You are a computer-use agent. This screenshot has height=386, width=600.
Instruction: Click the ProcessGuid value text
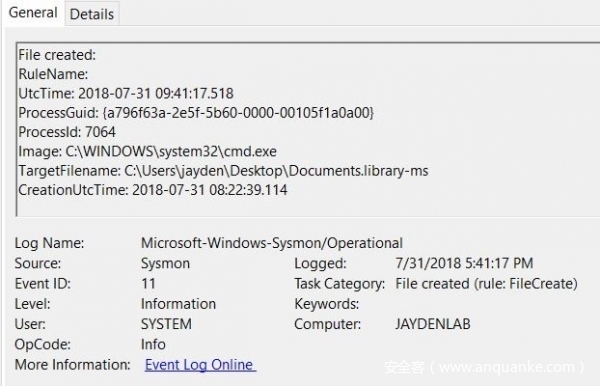238,112
